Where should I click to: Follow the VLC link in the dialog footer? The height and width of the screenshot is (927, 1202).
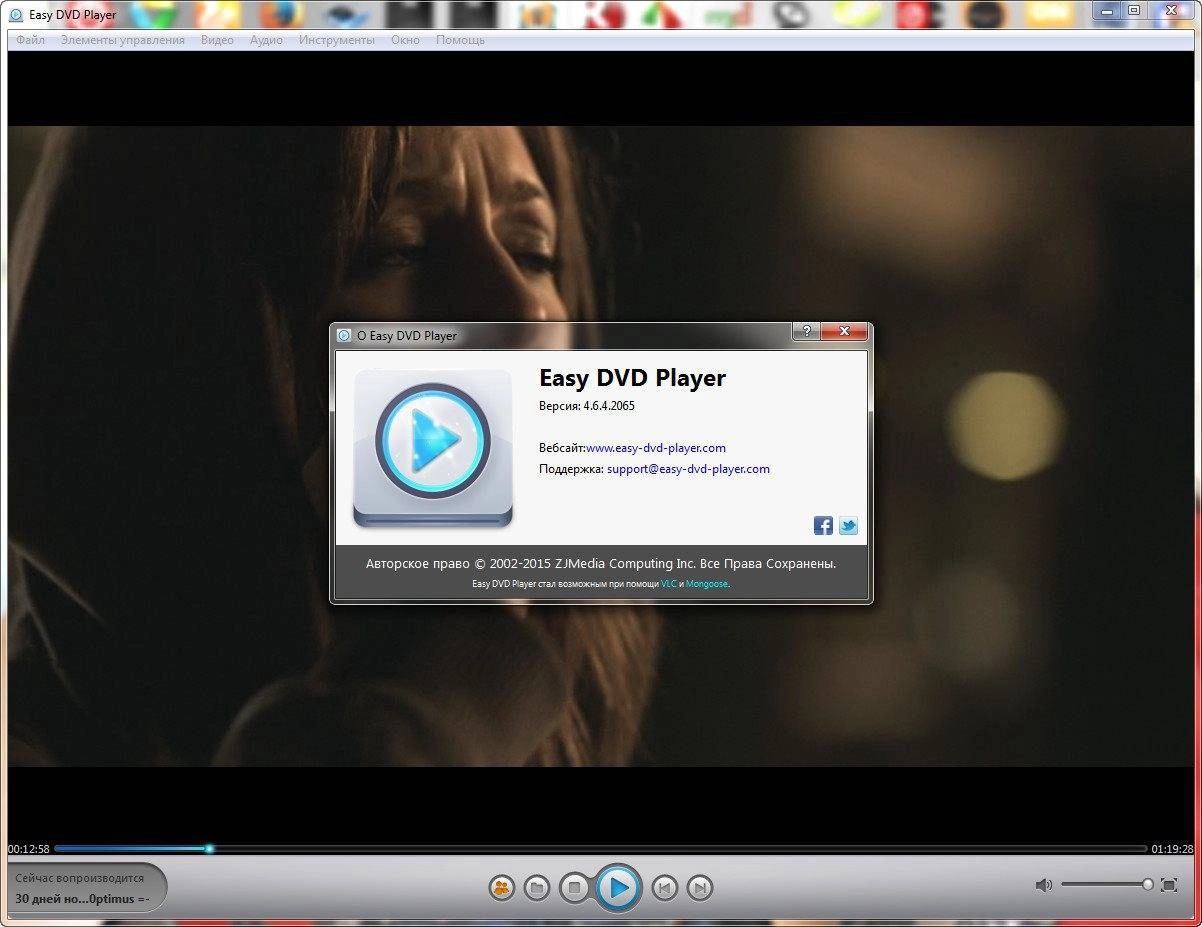tap(669, 584)
